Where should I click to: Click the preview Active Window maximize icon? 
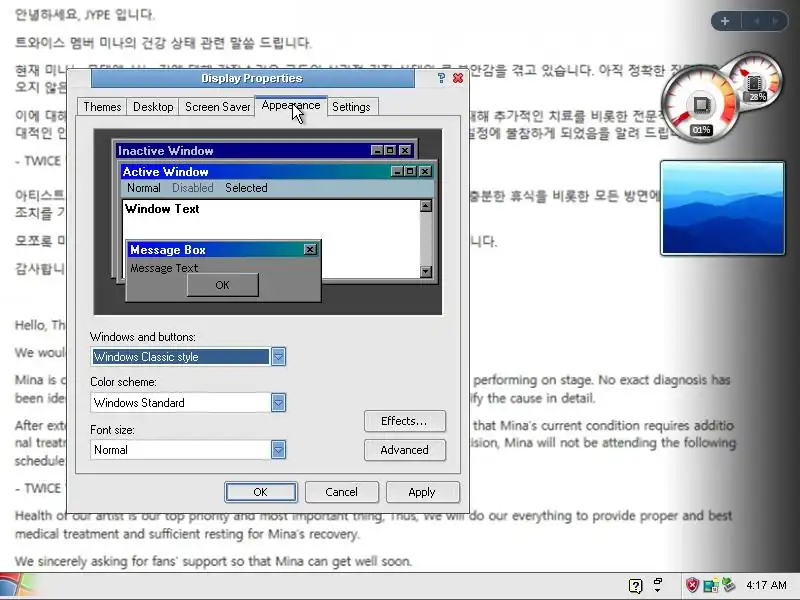[x=410, y=171]
